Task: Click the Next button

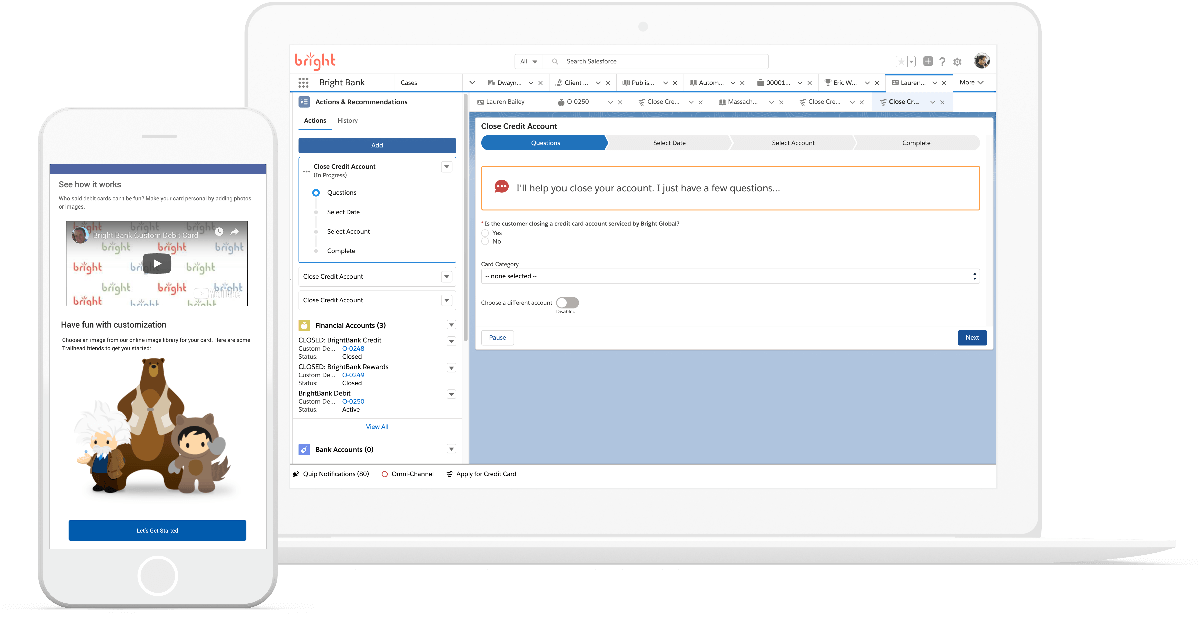Action: pyautogui.click(x=971, y=338)
